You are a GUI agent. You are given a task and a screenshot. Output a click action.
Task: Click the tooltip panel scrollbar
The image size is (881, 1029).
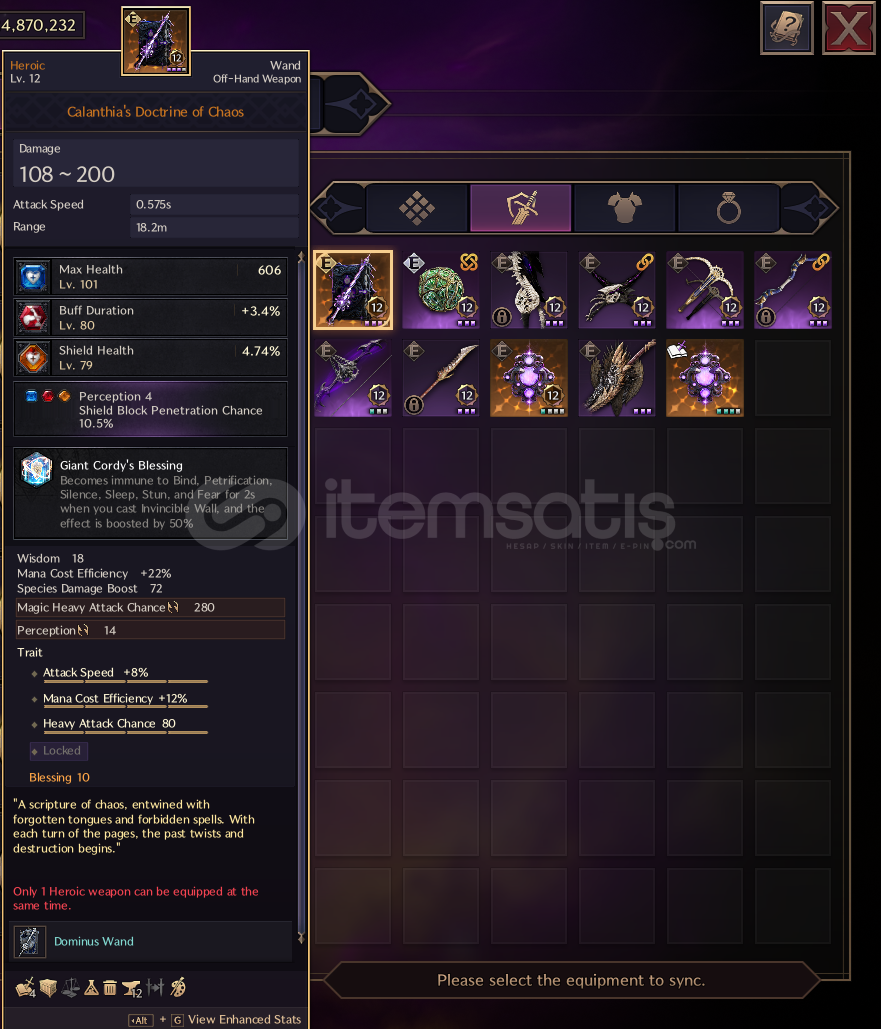301,597
